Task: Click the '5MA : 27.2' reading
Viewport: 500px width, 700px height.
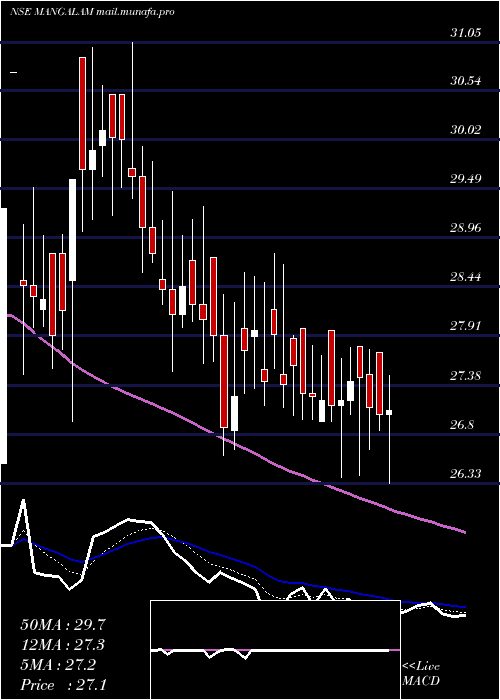Action: [57, 664]
